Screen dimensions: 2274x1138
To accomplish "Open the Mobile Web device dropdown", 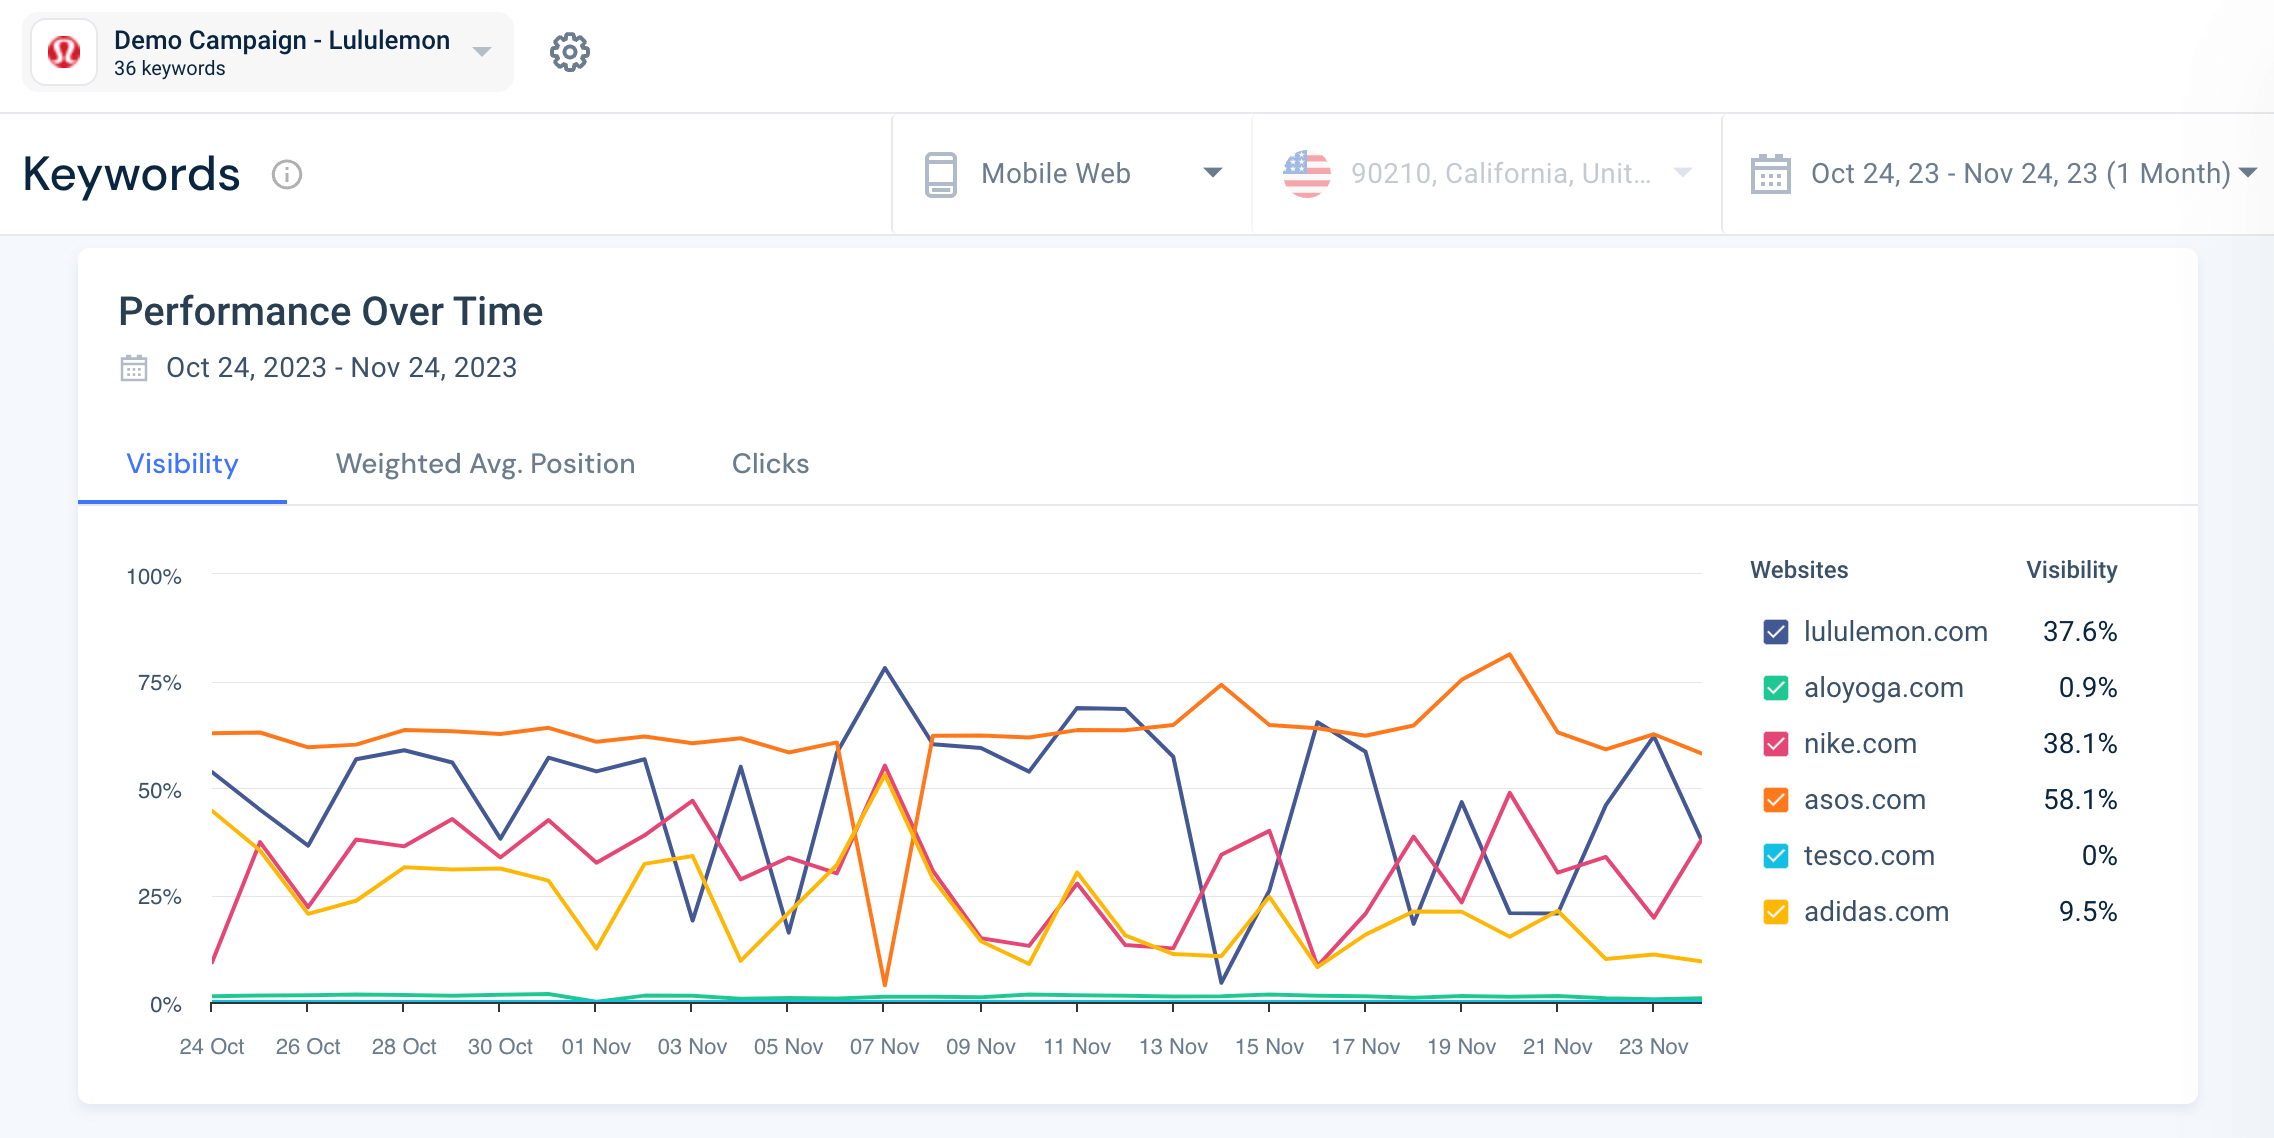I will pos(1212,173).
